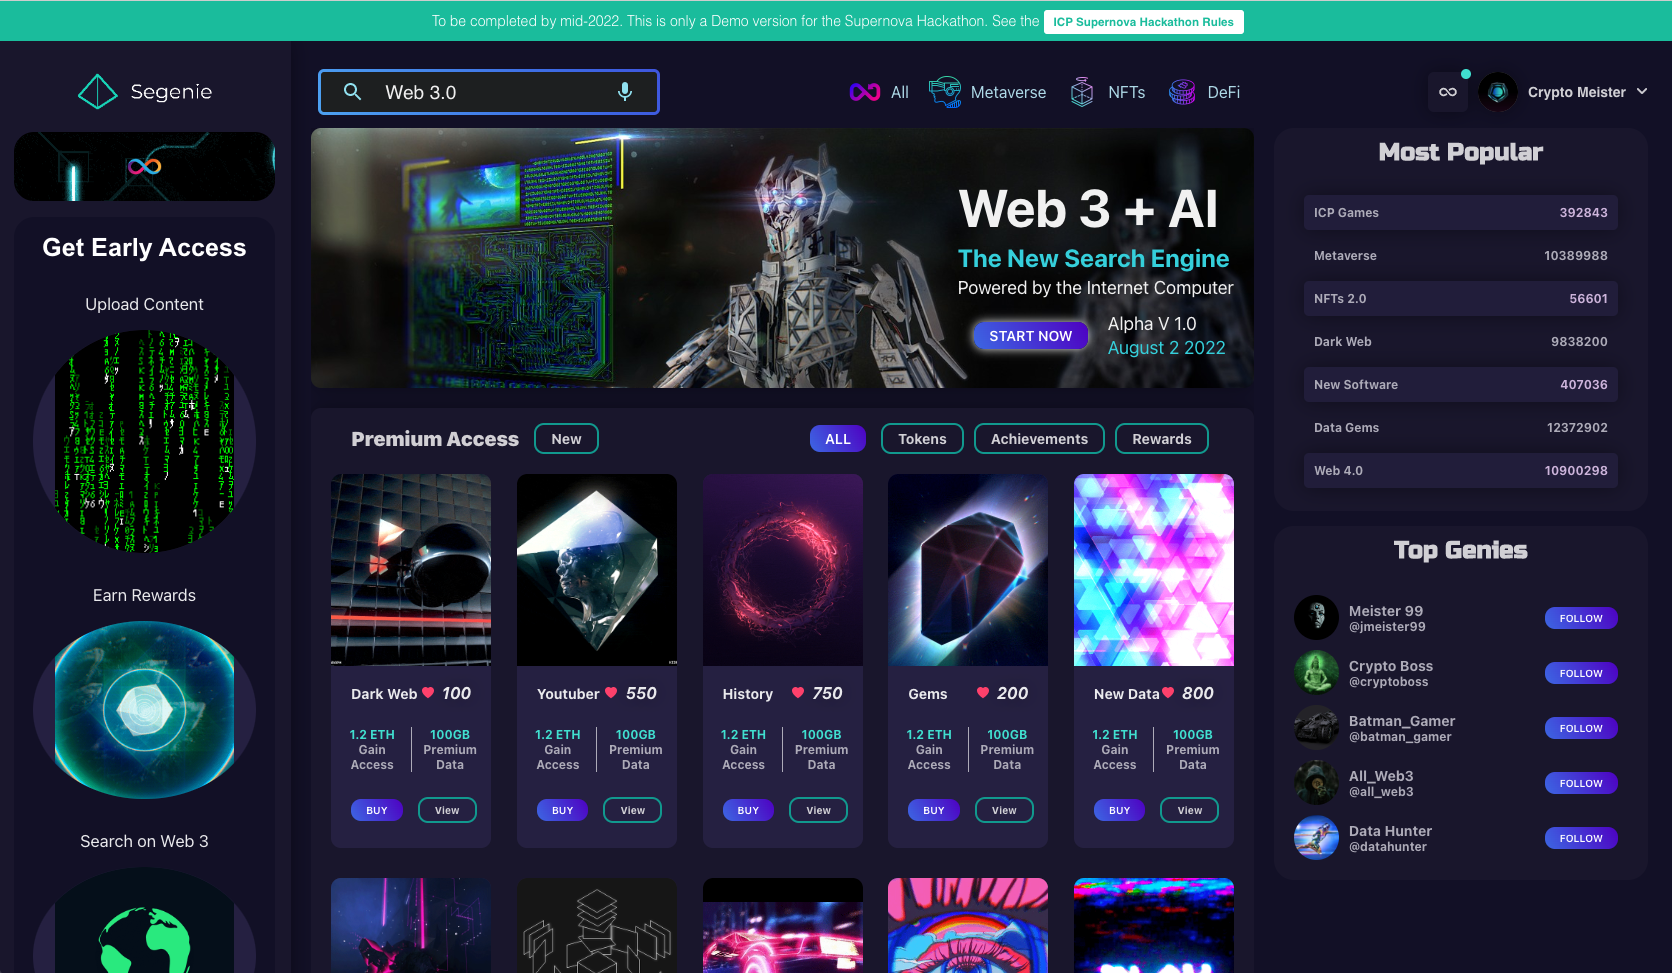Open the New Data card triangles thumbnail
Viewport: 1672px width, 973px height.
(1154, 570)
